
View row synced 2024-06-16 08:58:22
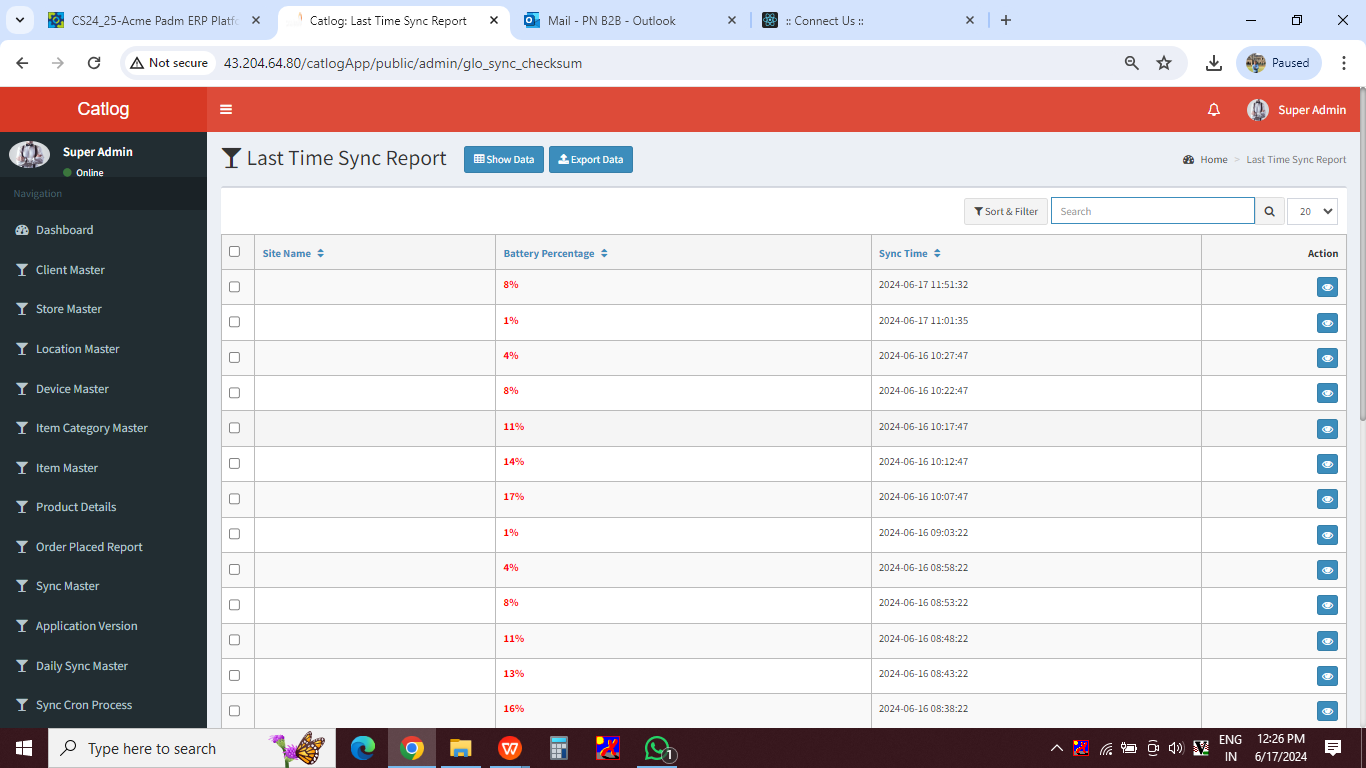click(x=1327, y=570)
